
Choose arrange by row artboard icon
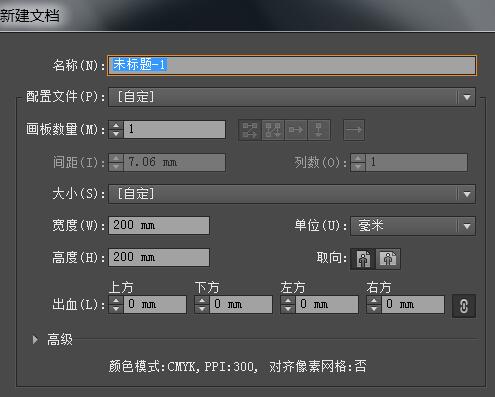pos(296,130)
